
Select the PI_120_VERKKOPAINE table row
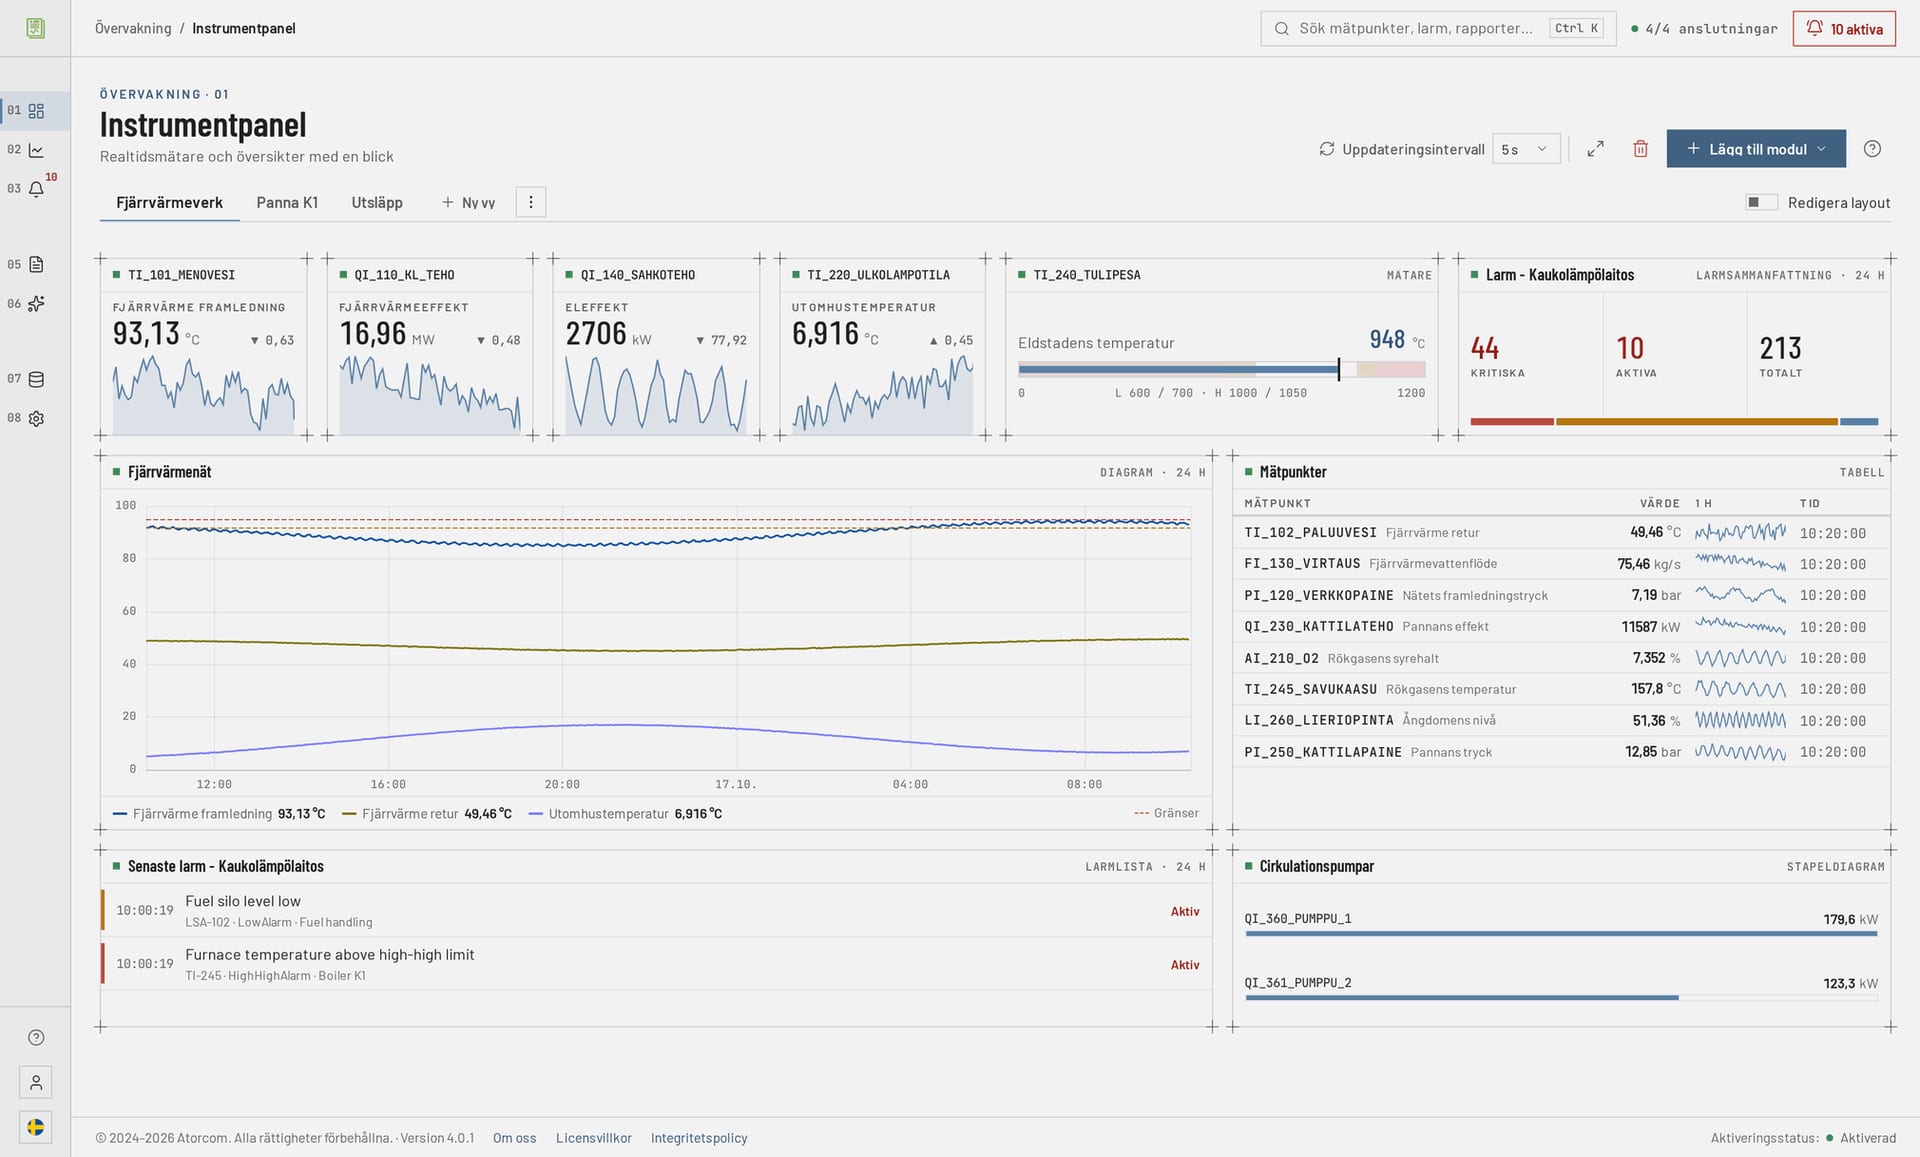pyautogui.click(x=1561, y=596)
